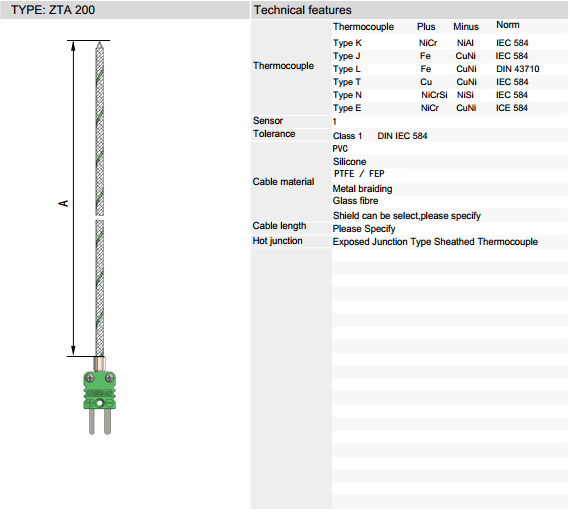Select the Metal braiding option
This screenshot has height=515, width=570.
pos(362,189)
